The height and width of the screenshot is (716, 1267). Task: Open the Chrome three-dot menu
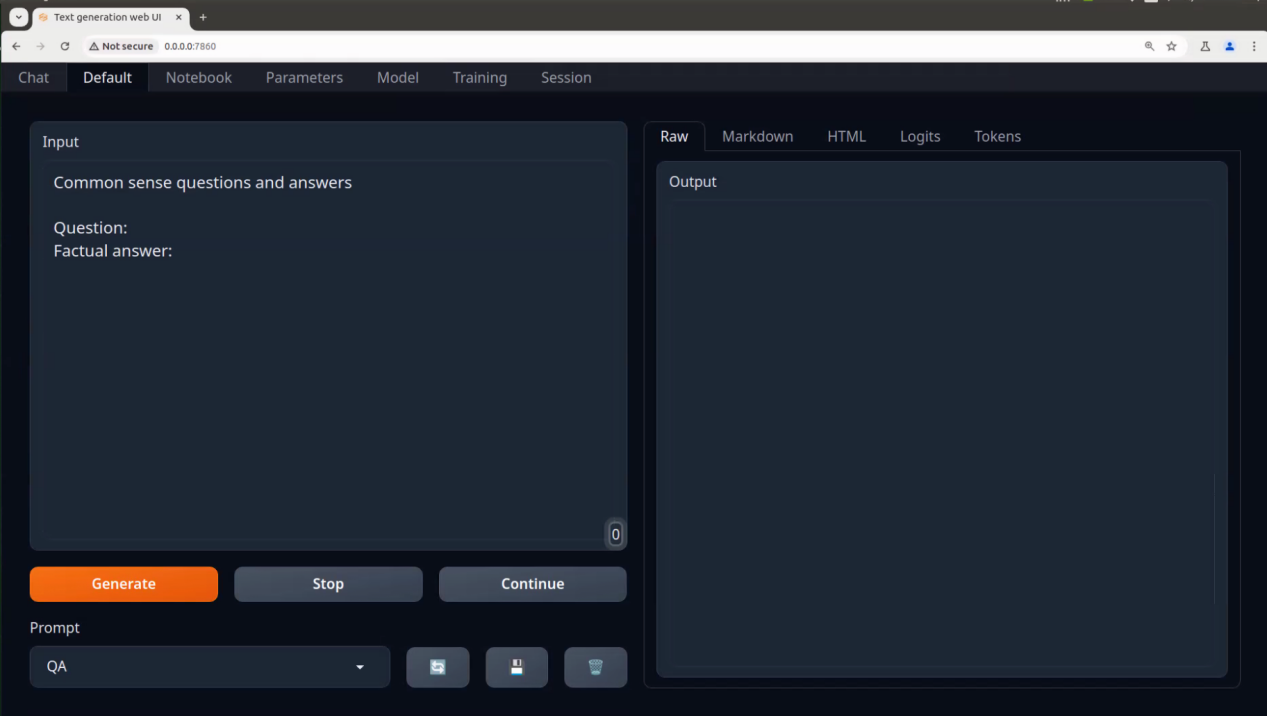(1254, 46)
